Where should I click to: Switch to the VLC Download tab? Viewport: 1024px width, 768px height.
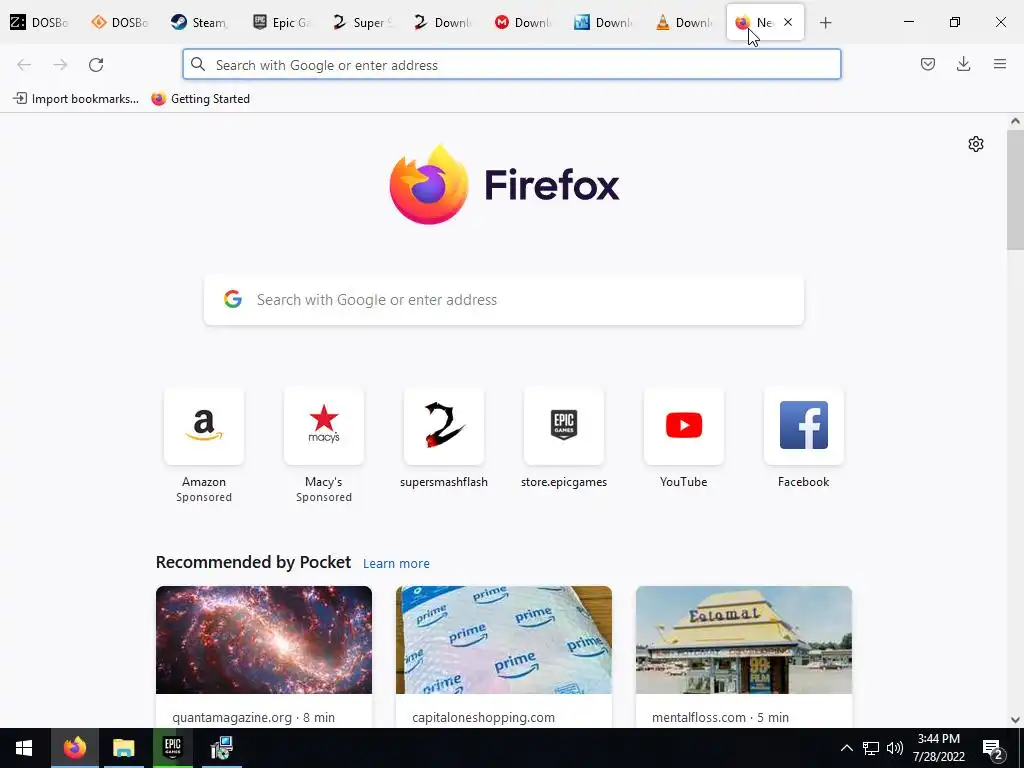pos(685,23)
